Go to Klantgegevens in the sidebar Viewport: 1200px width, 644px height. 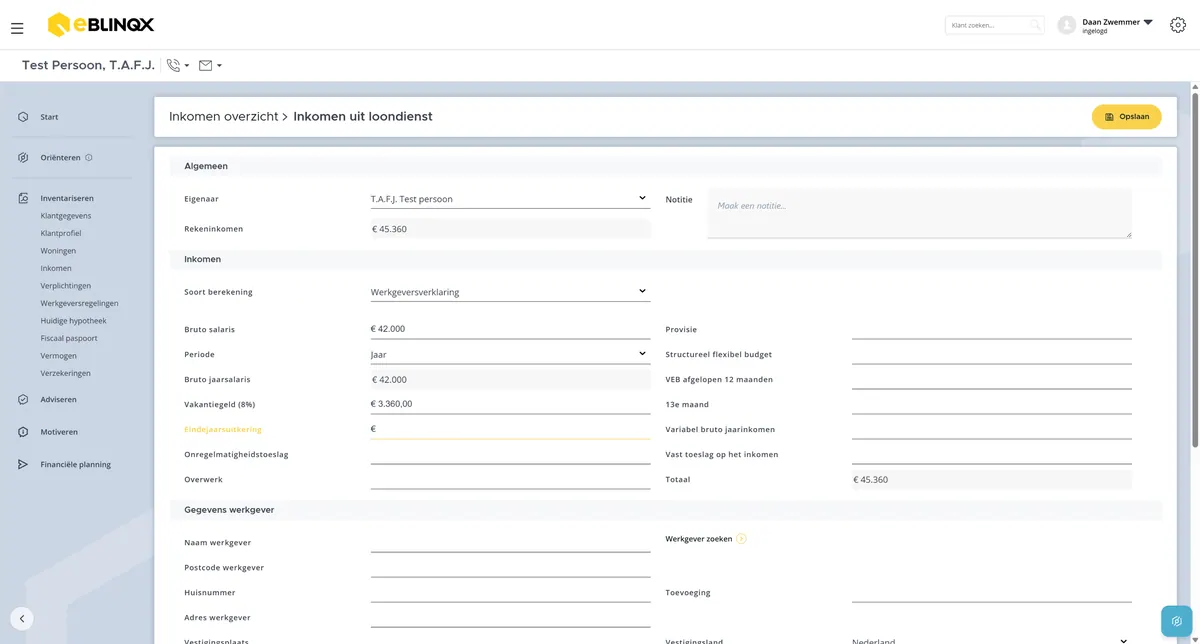pos(66,216)
